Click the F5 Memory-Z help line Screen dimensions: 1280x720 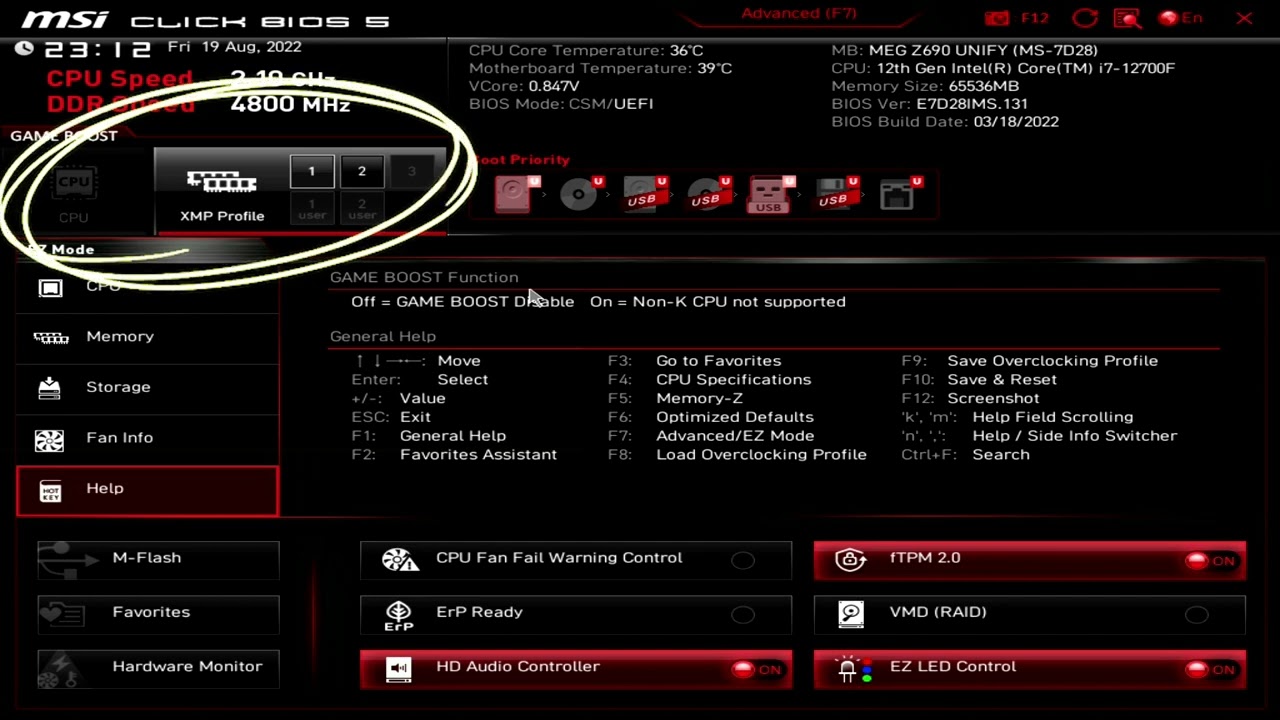(x=675, y=399)
